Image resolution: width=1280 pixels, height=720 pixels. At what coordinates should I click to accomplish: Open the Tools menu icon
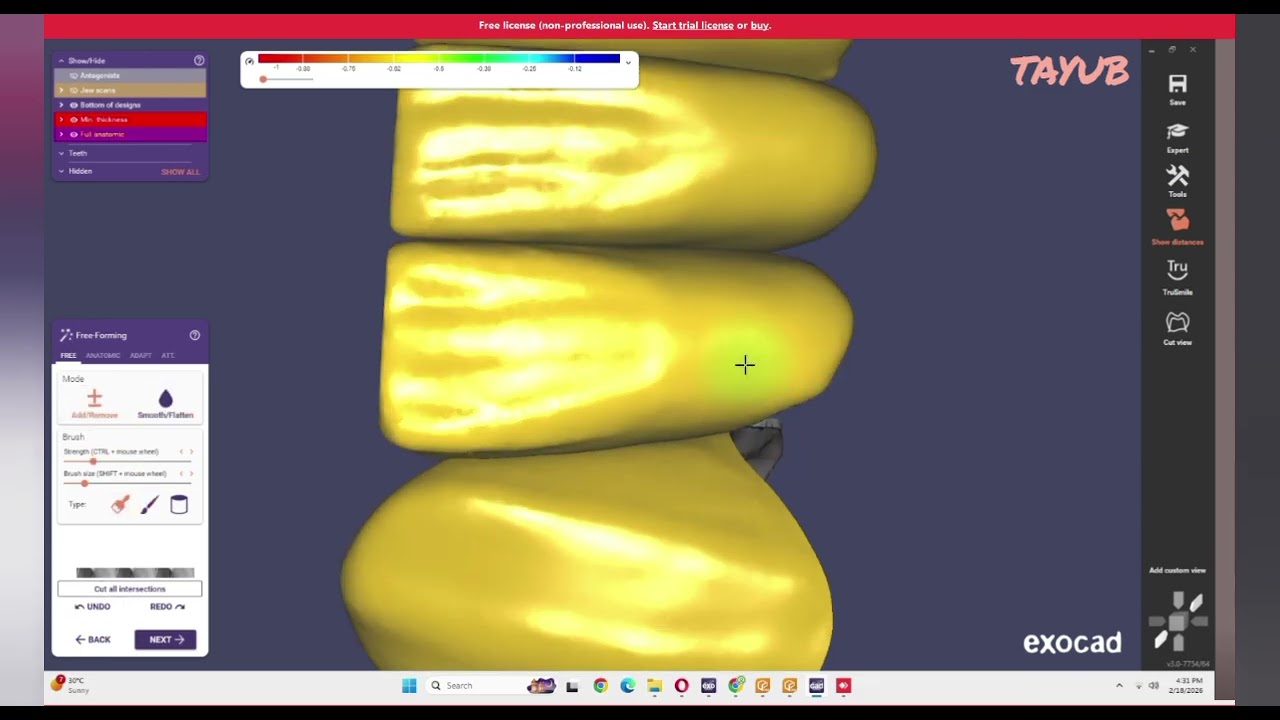coord(1177,181)
